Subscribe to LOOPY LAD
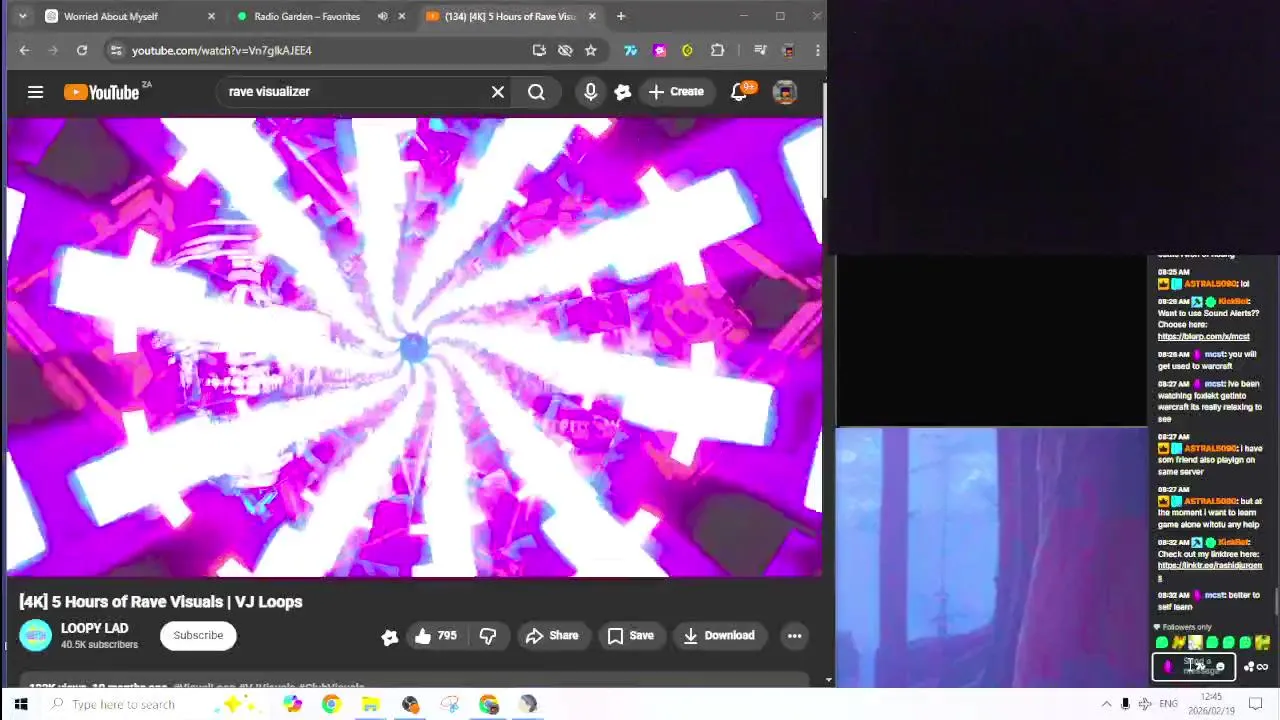Image resolution: width=1280 pixels, height=720 pixels. 198,635
